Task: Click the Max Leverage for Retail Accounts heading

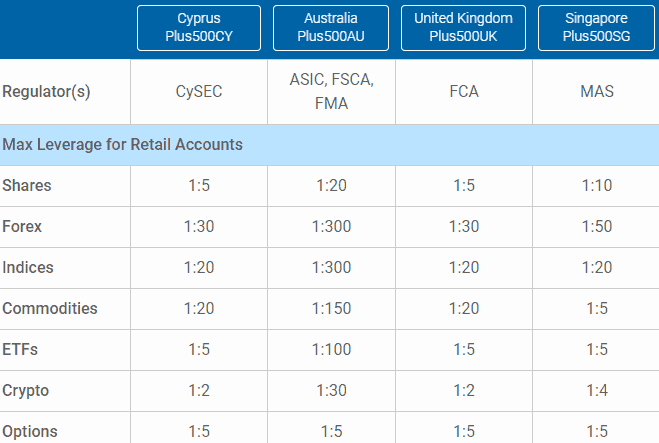Action: 122,145
